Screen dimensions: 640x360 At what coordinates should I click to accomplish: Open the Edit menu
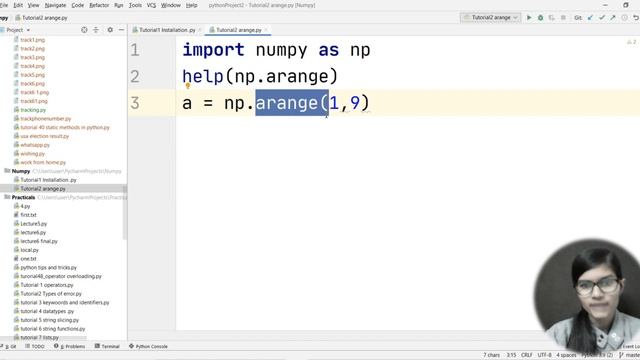18,5
